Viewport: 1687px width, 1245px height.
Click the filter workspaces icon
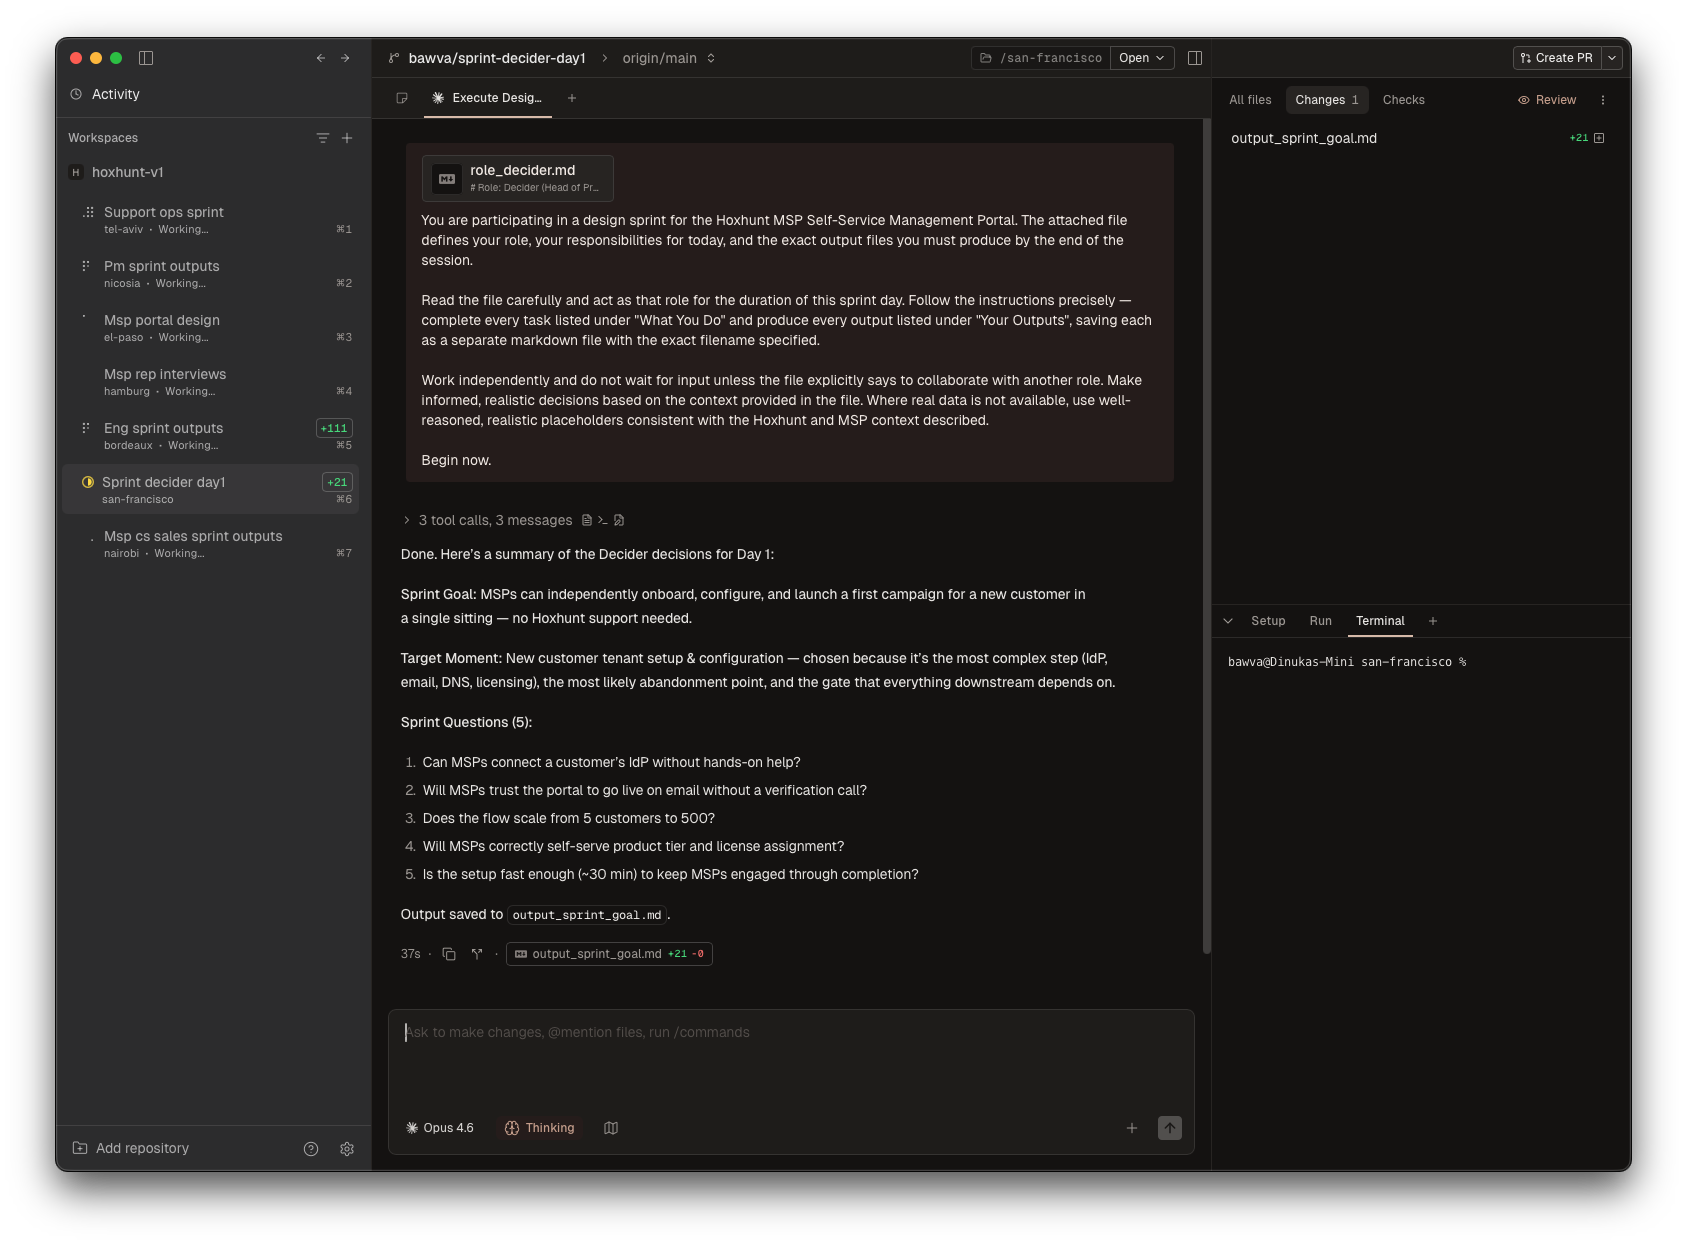(x=322, y=138)
